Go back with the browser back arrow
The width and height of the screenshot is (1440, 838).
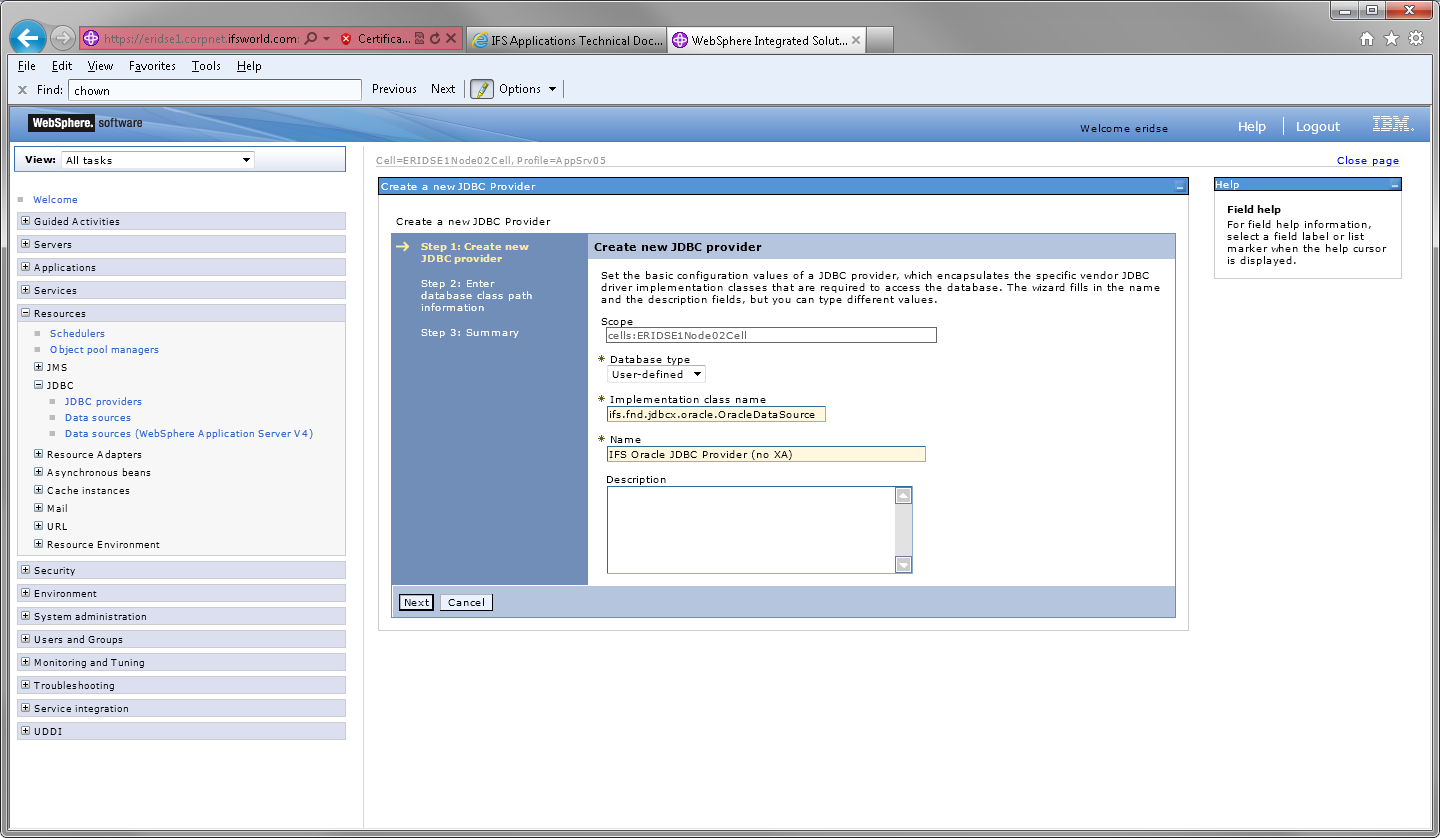tap(27, 39)
